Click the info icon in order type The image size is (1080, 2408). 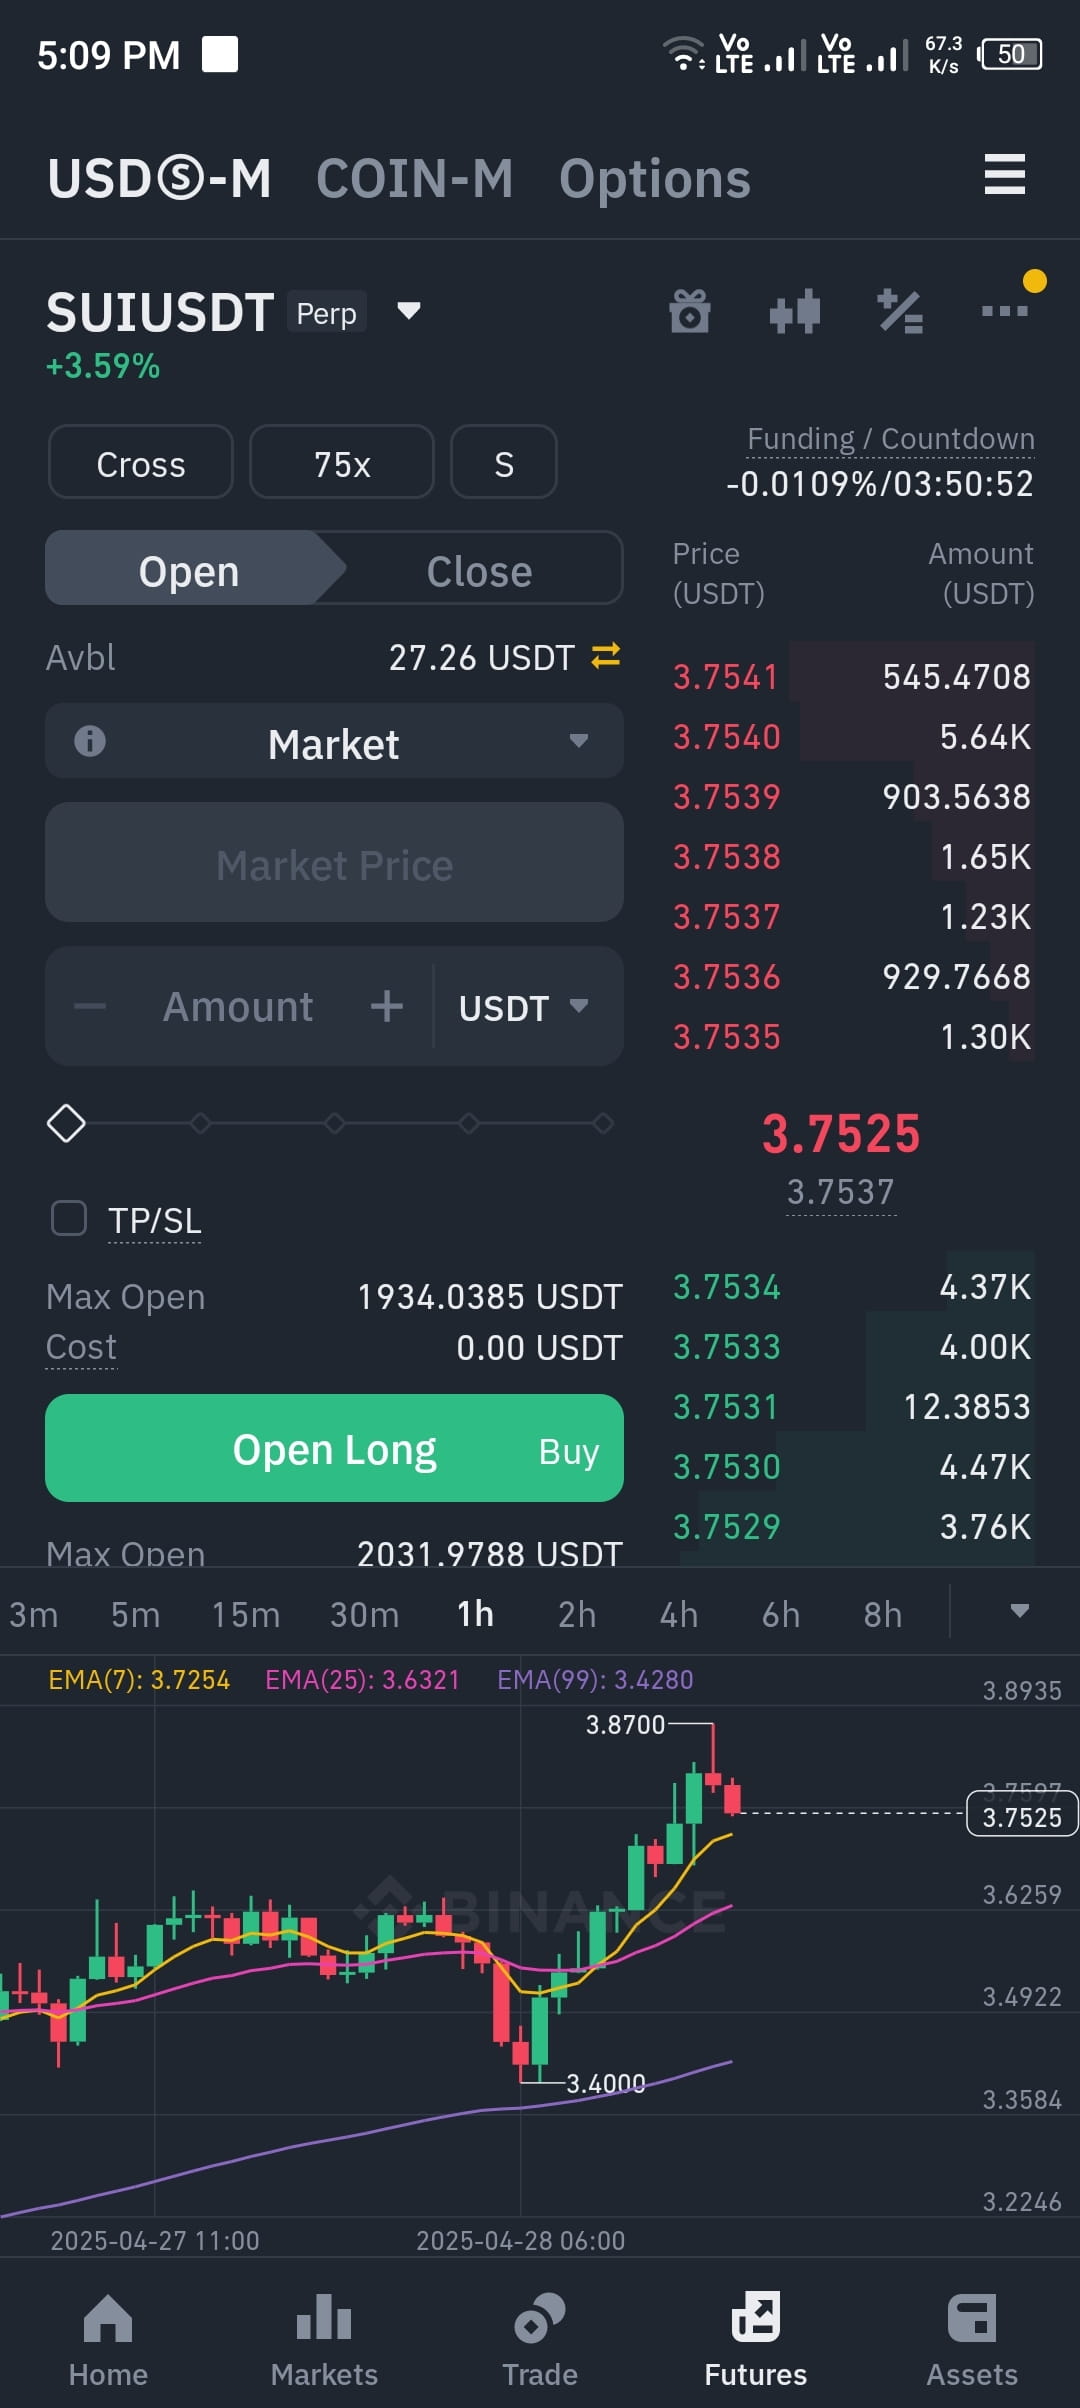[x=90, y=741]
